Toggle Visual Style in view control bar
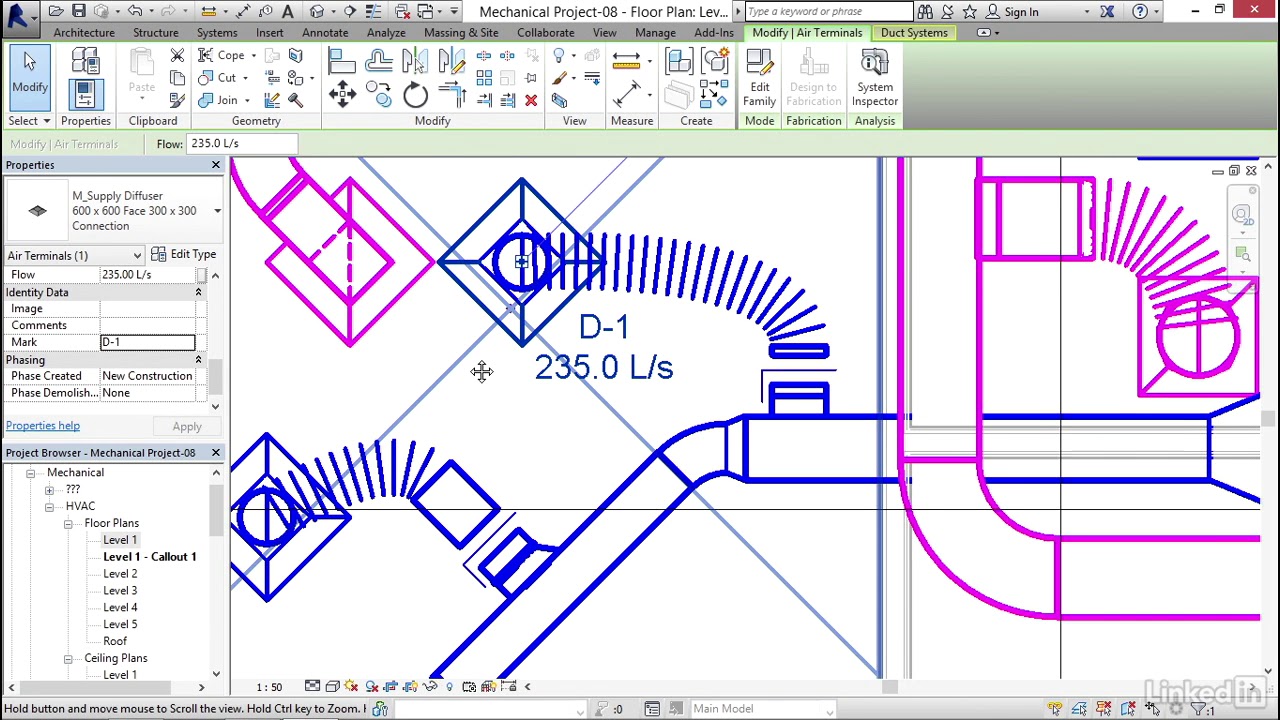This screenshot has width=1280, height=720. pos(332,686)
